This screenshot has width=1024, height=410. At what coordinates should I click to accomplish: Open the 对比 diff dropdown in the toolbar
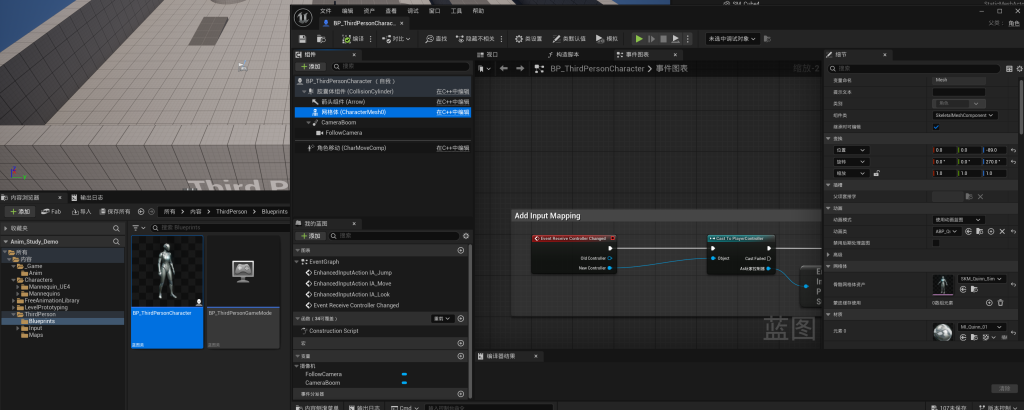click(x=396, y=39)
